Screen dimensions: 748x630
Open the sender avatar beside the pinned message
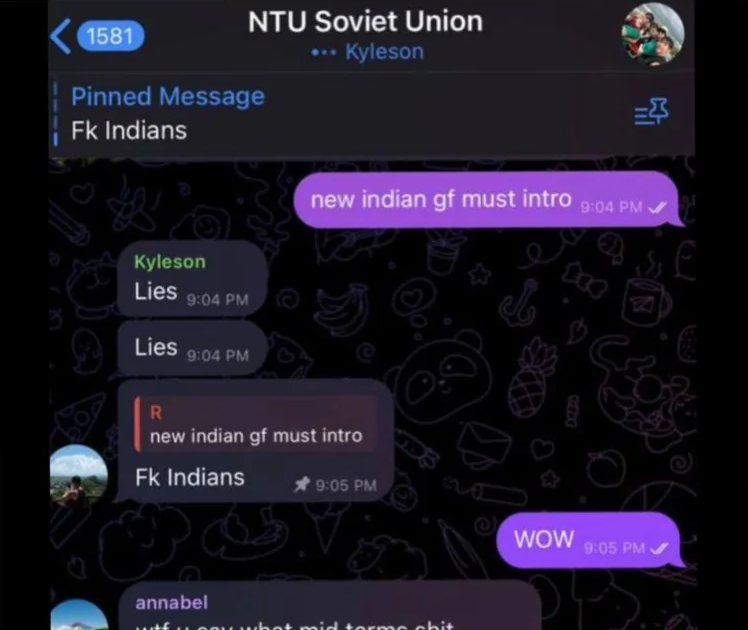pyautogui.click(x=79, y=475)
